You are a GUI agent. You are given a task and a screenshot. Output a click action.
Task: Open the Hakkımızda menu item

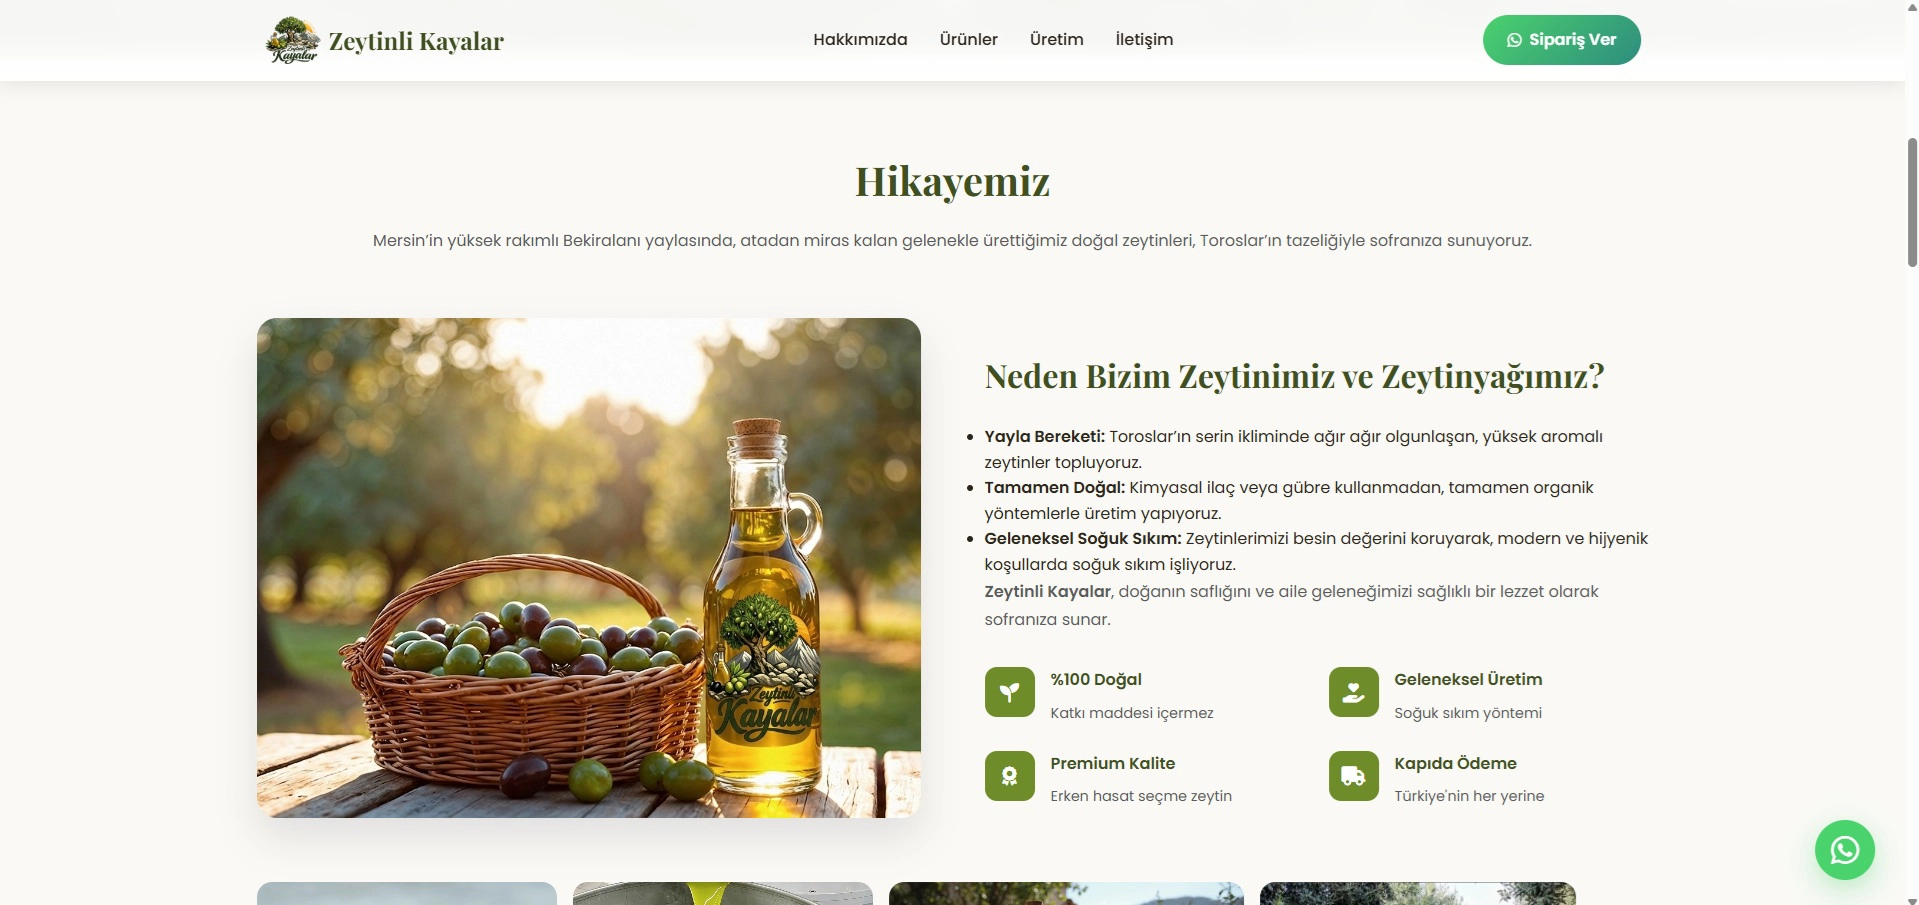[859, 40]
